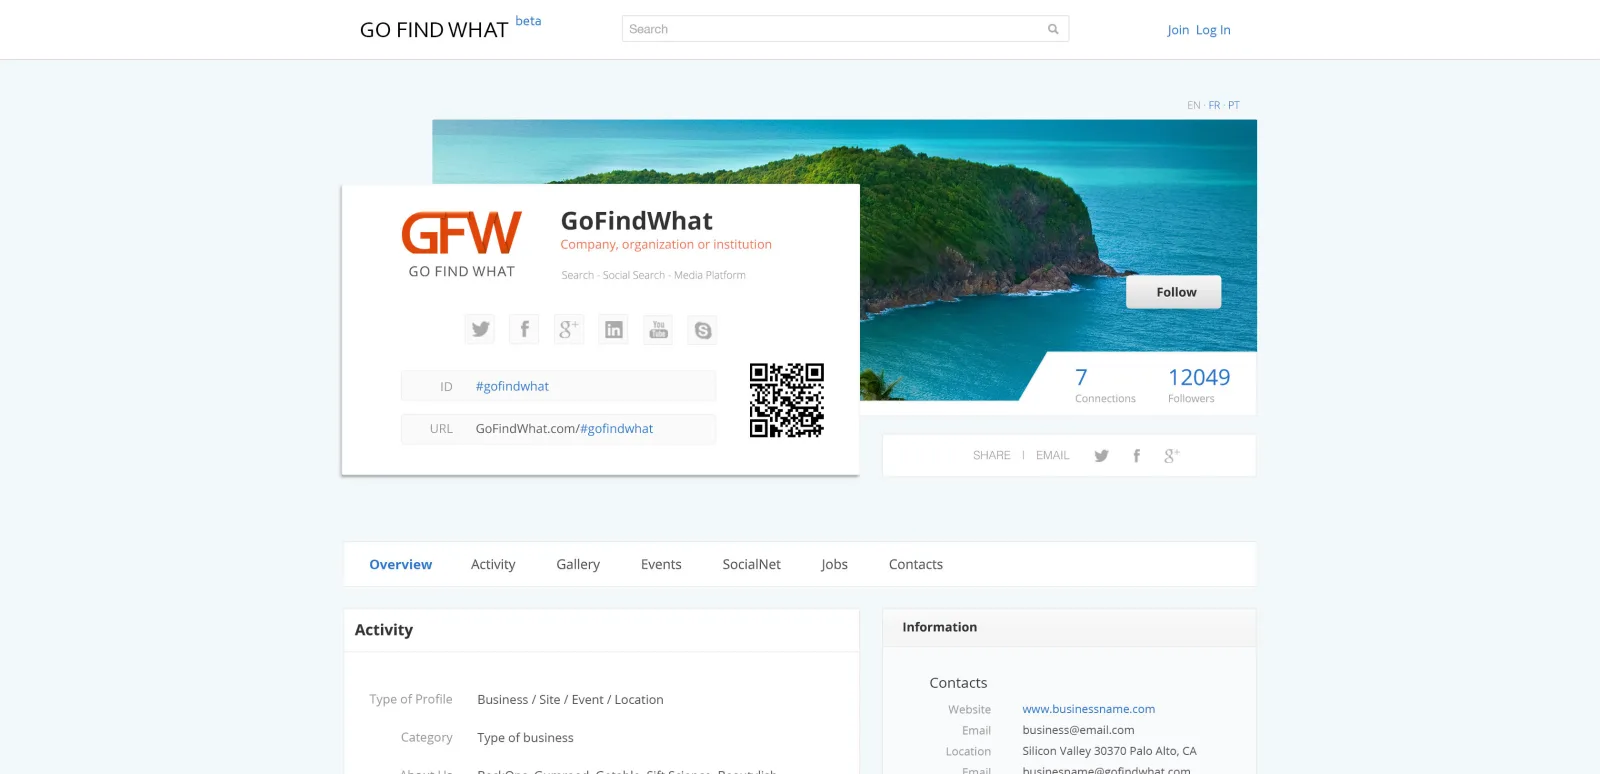1600x774 pixels.
Task: Open the SocialNet tab
Action: coord(752,564)
